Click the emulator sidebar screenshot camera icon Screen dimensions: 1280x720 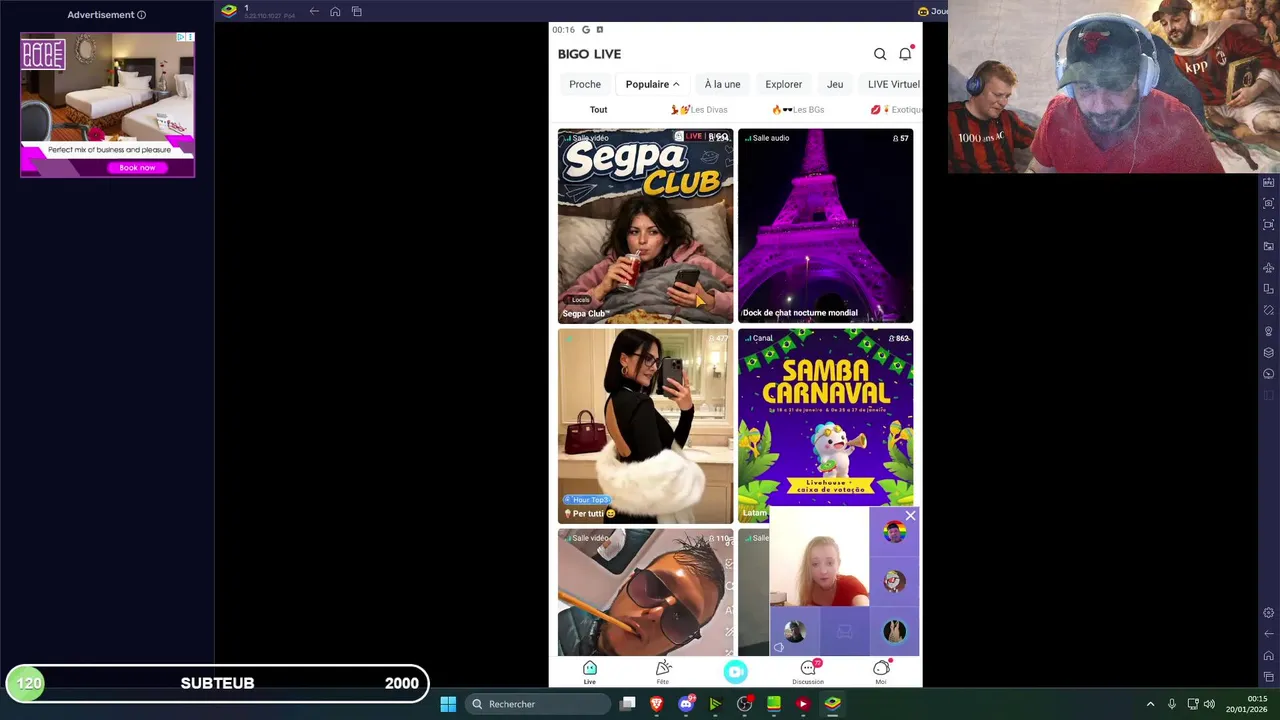(1269, 203)
